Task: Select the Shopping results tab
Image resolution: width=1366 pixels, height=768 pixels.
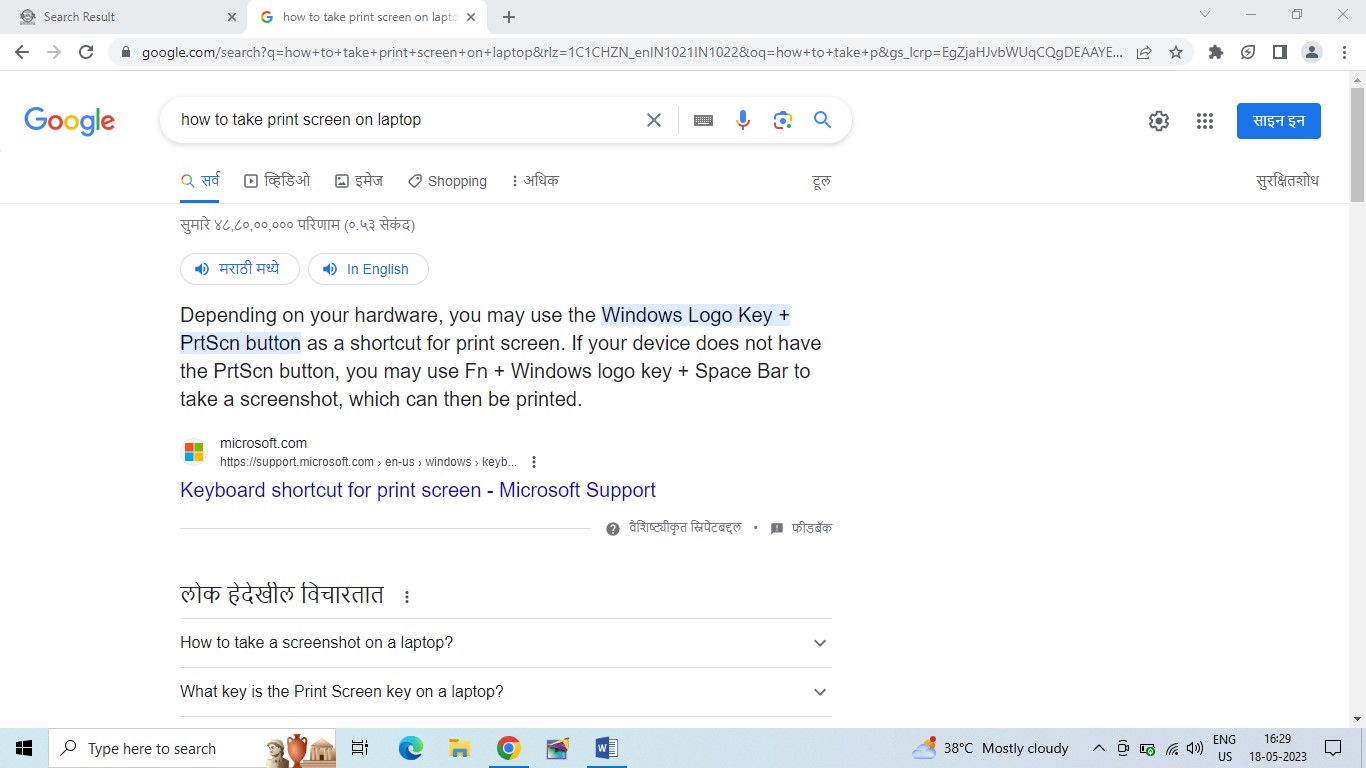Action: tap(447, 181)
